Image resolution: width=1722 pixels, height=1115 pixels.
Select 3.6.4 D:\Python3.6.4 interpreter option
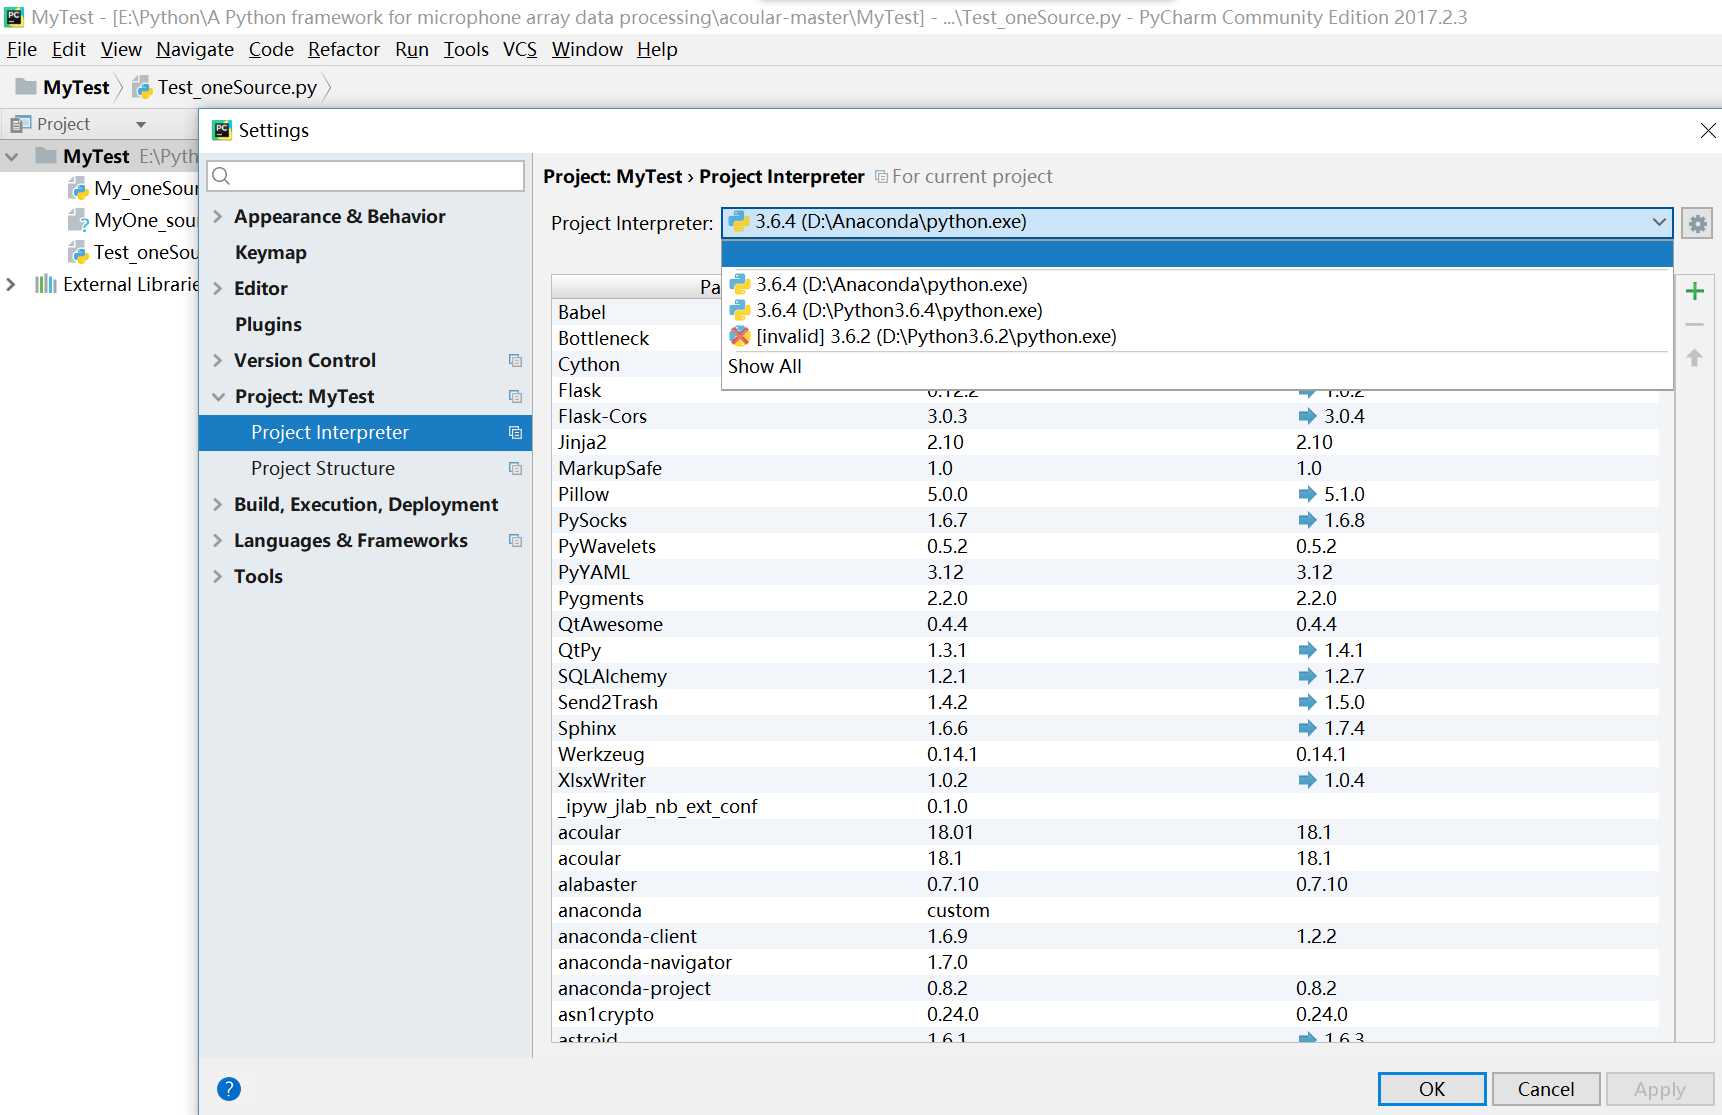point(1197,310)
